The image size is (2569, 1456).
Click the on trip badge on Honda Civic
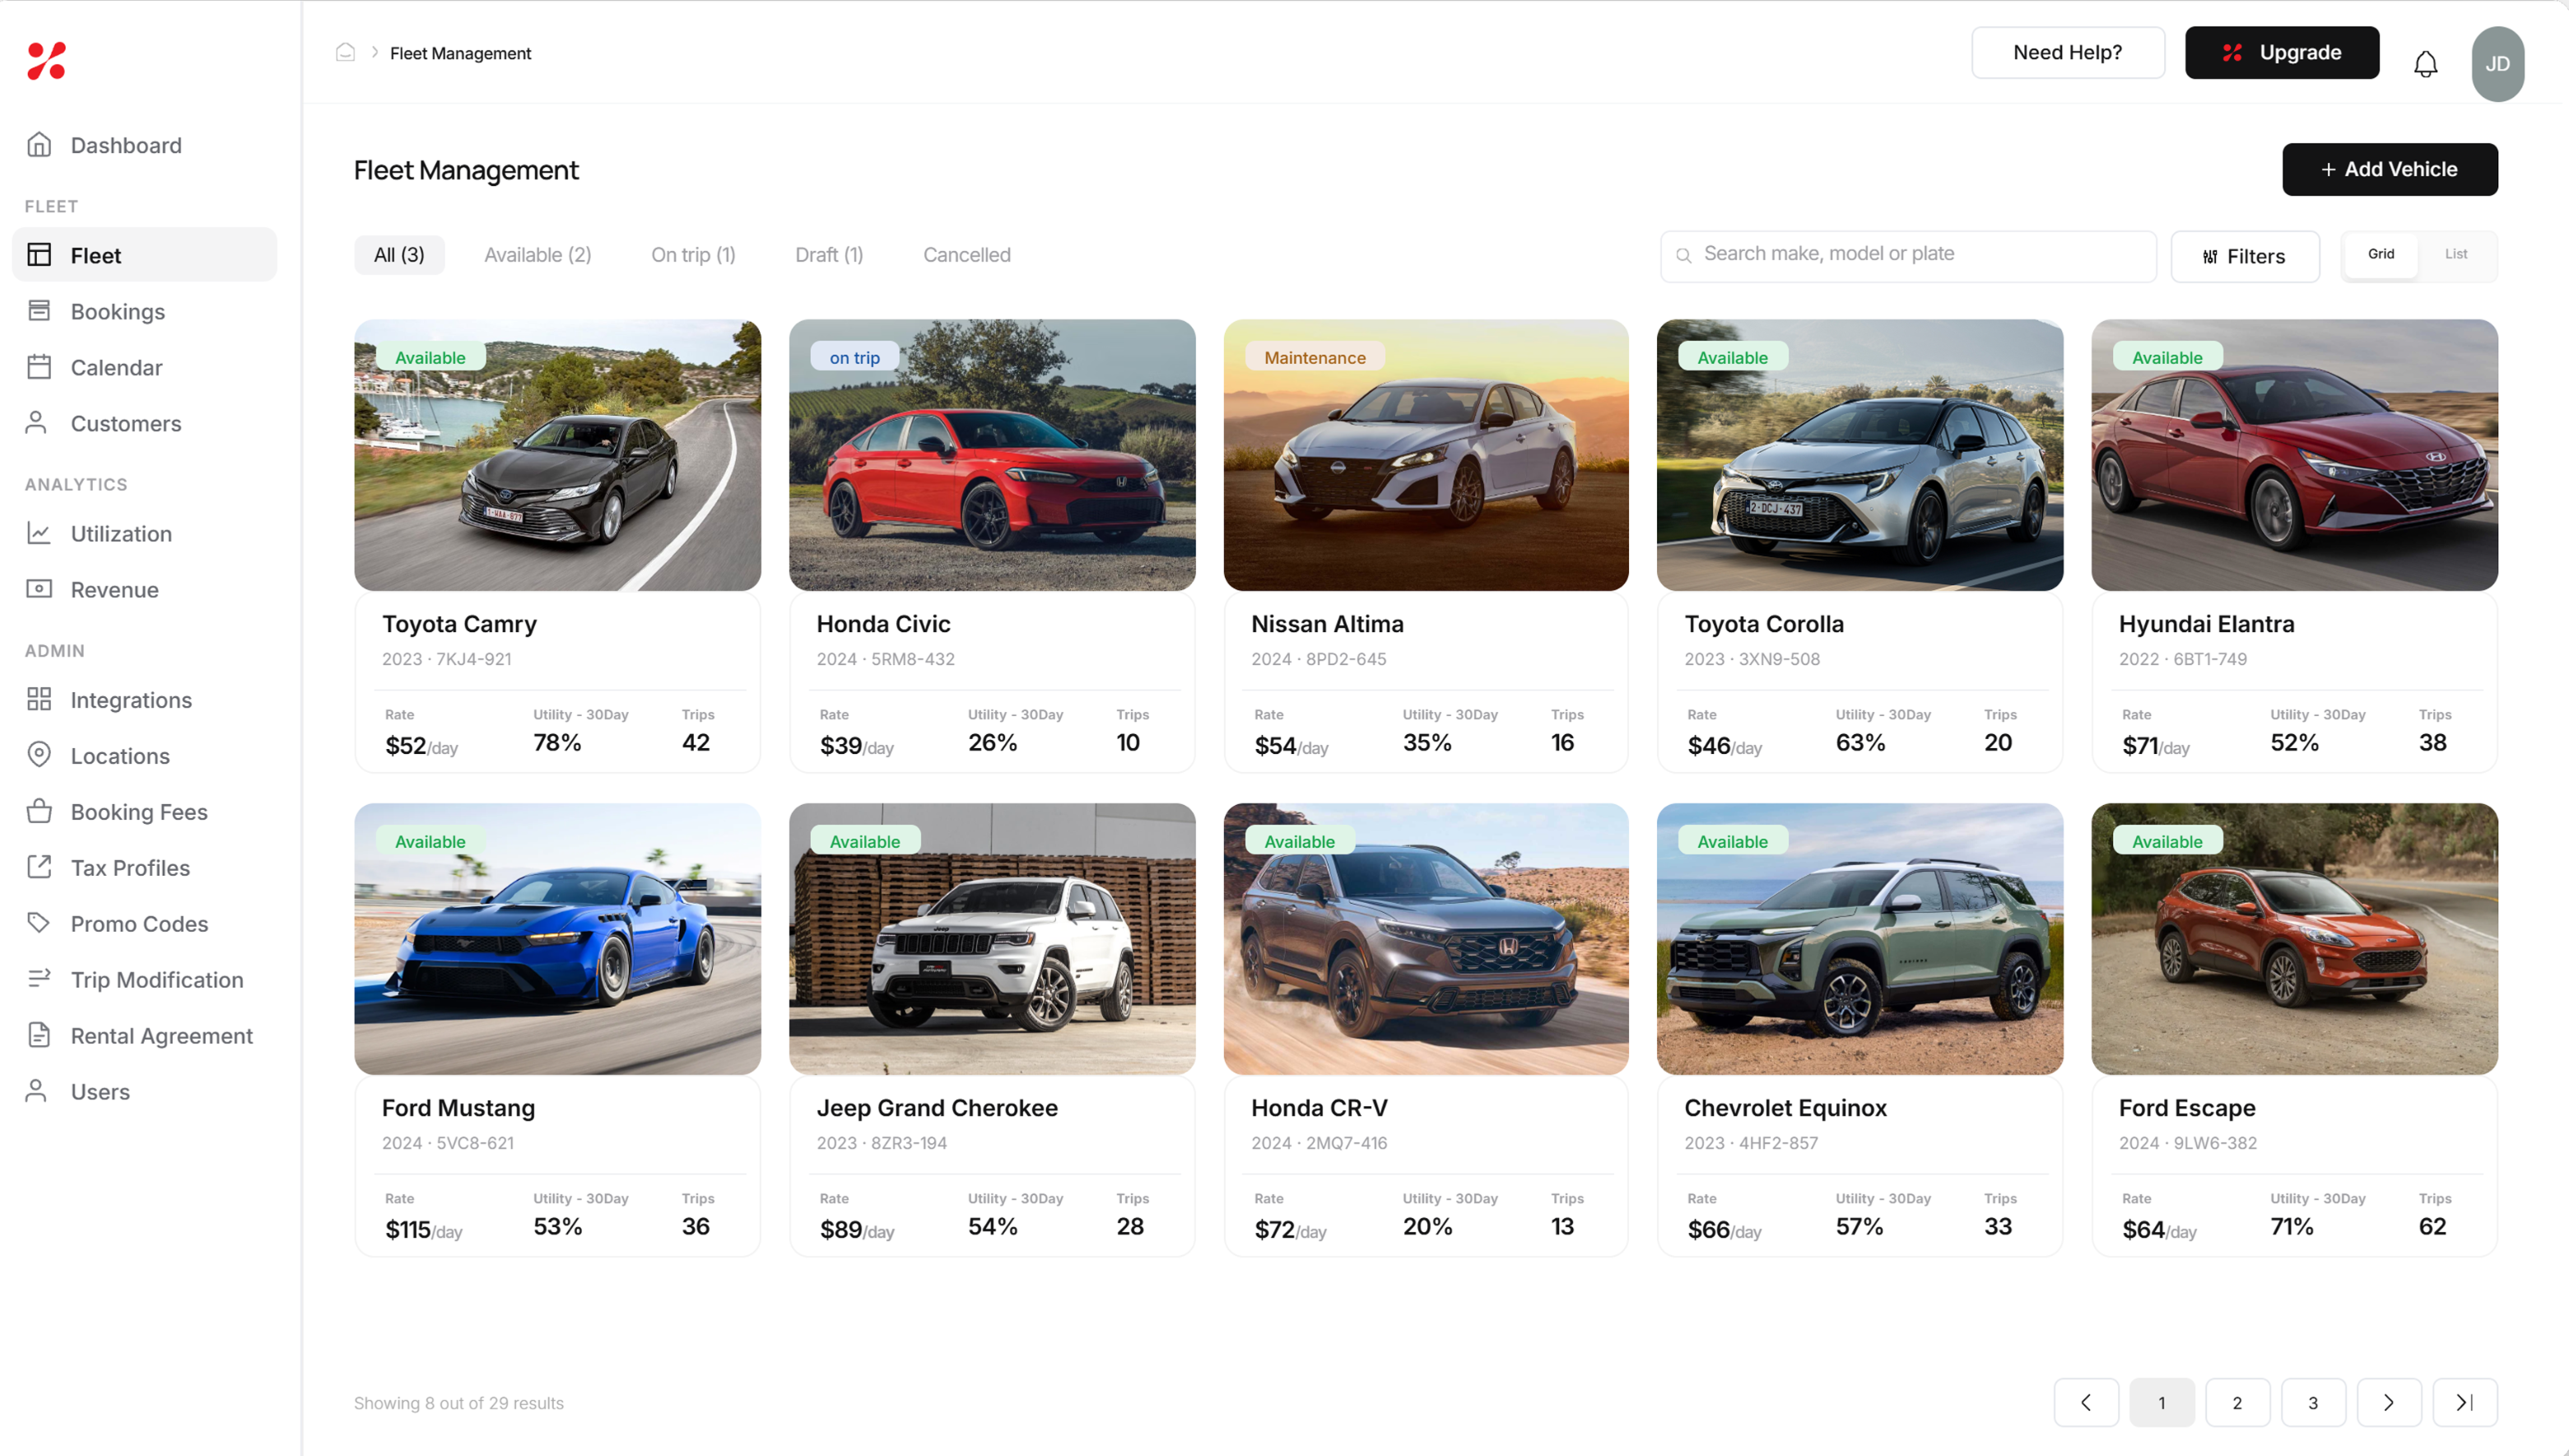[854, 357]
